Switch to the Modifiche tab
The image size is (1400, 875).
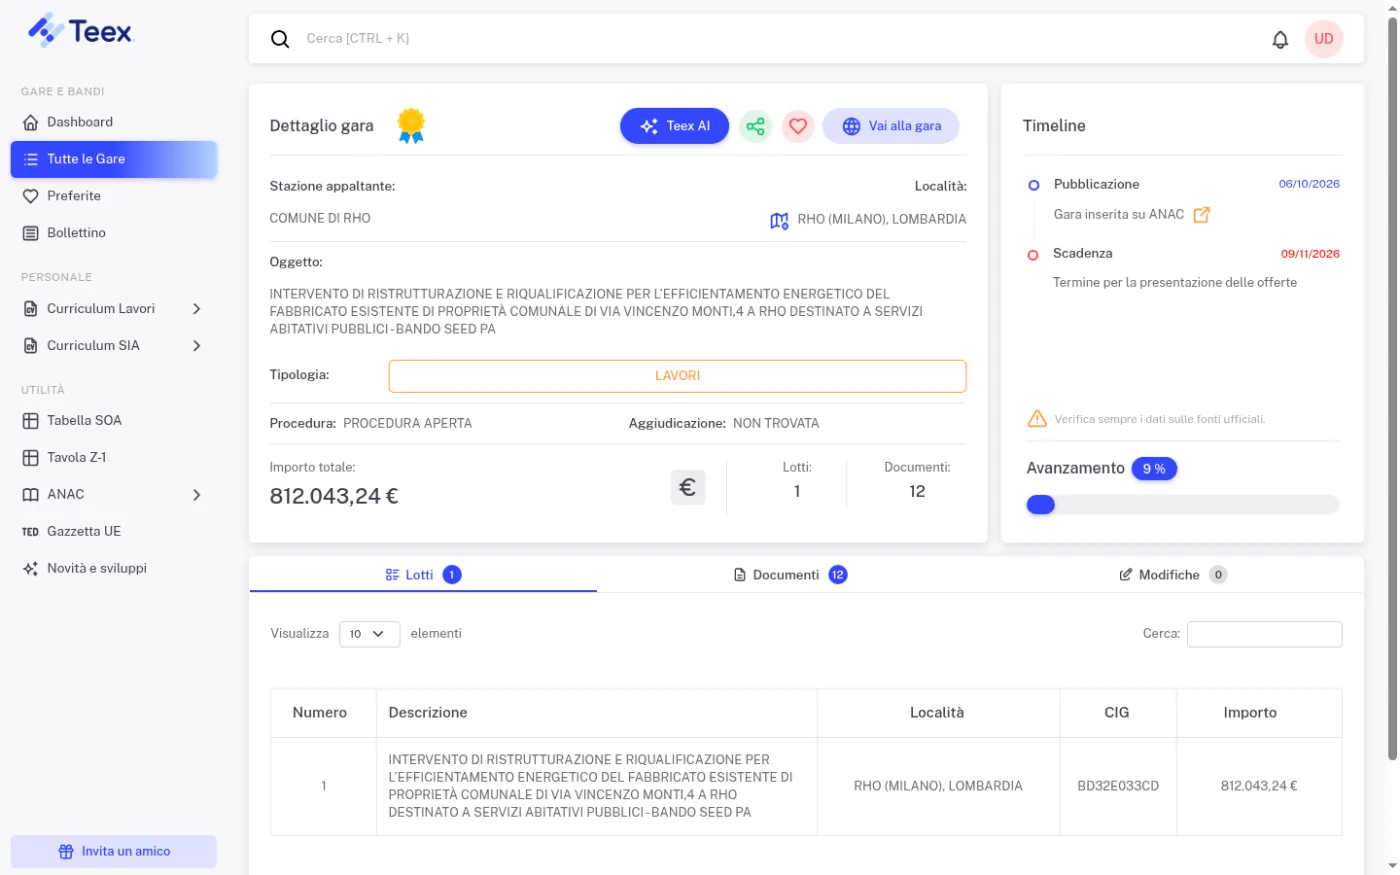(x=1172, y=575)
